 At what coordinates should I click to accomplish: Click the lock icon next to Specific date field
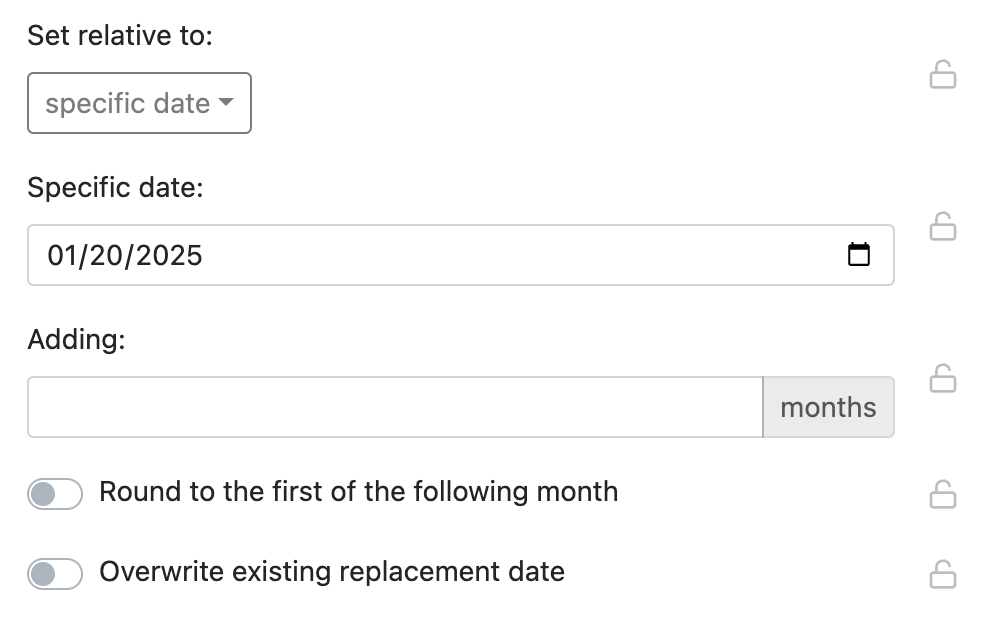pos(944,228)
